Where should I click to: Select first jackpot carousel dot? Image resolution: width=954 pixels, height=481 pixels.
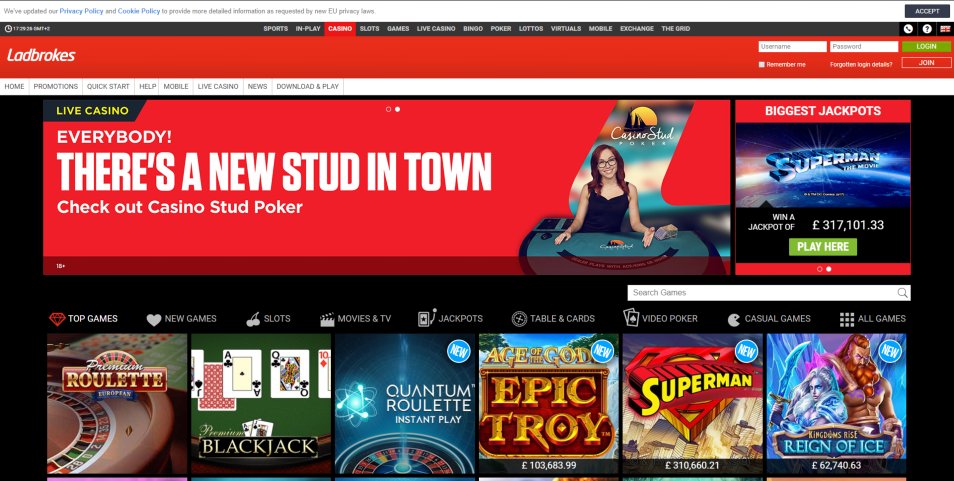coord(820,269)
